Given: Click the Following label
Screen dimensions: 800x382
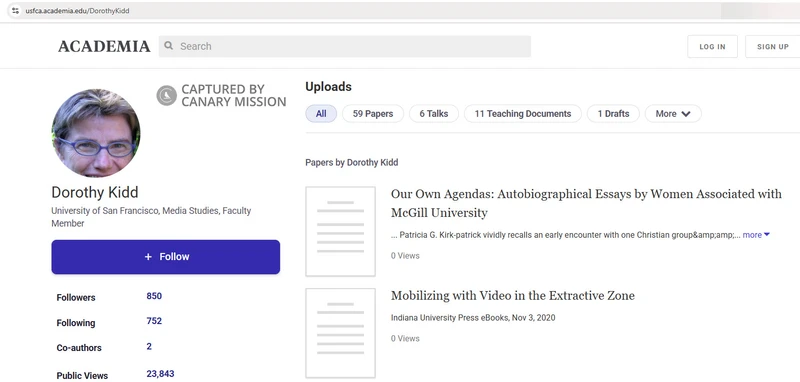Looking at the screenshot, I should (x=76, y=323).
